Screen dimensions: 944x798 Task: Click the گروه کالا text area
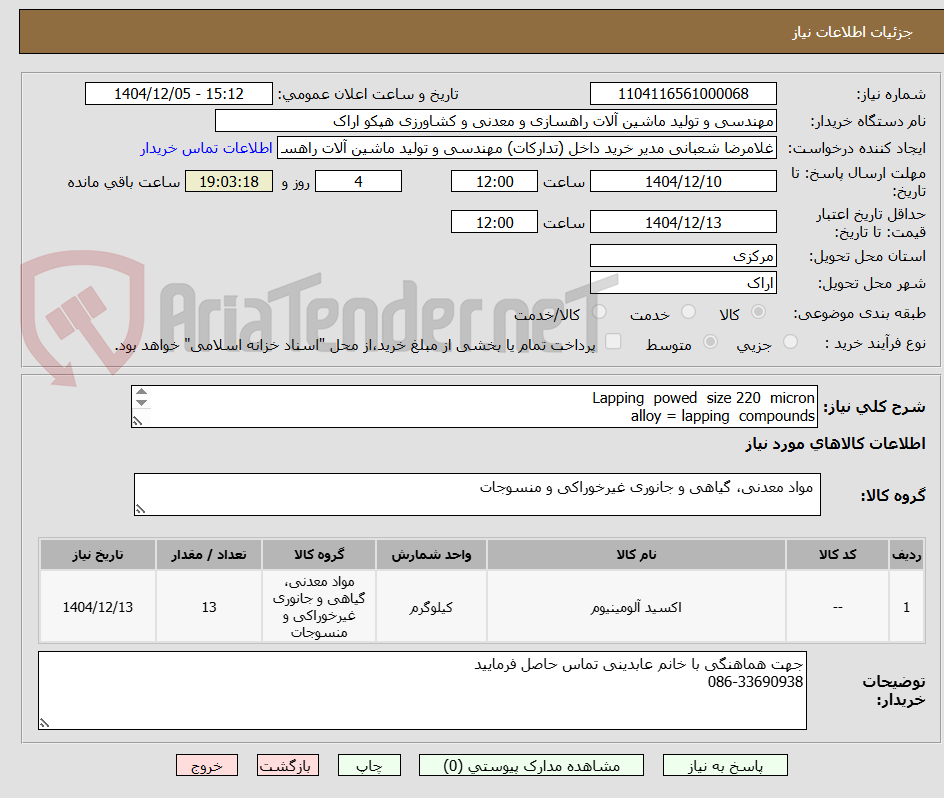(x=477, y=494)
